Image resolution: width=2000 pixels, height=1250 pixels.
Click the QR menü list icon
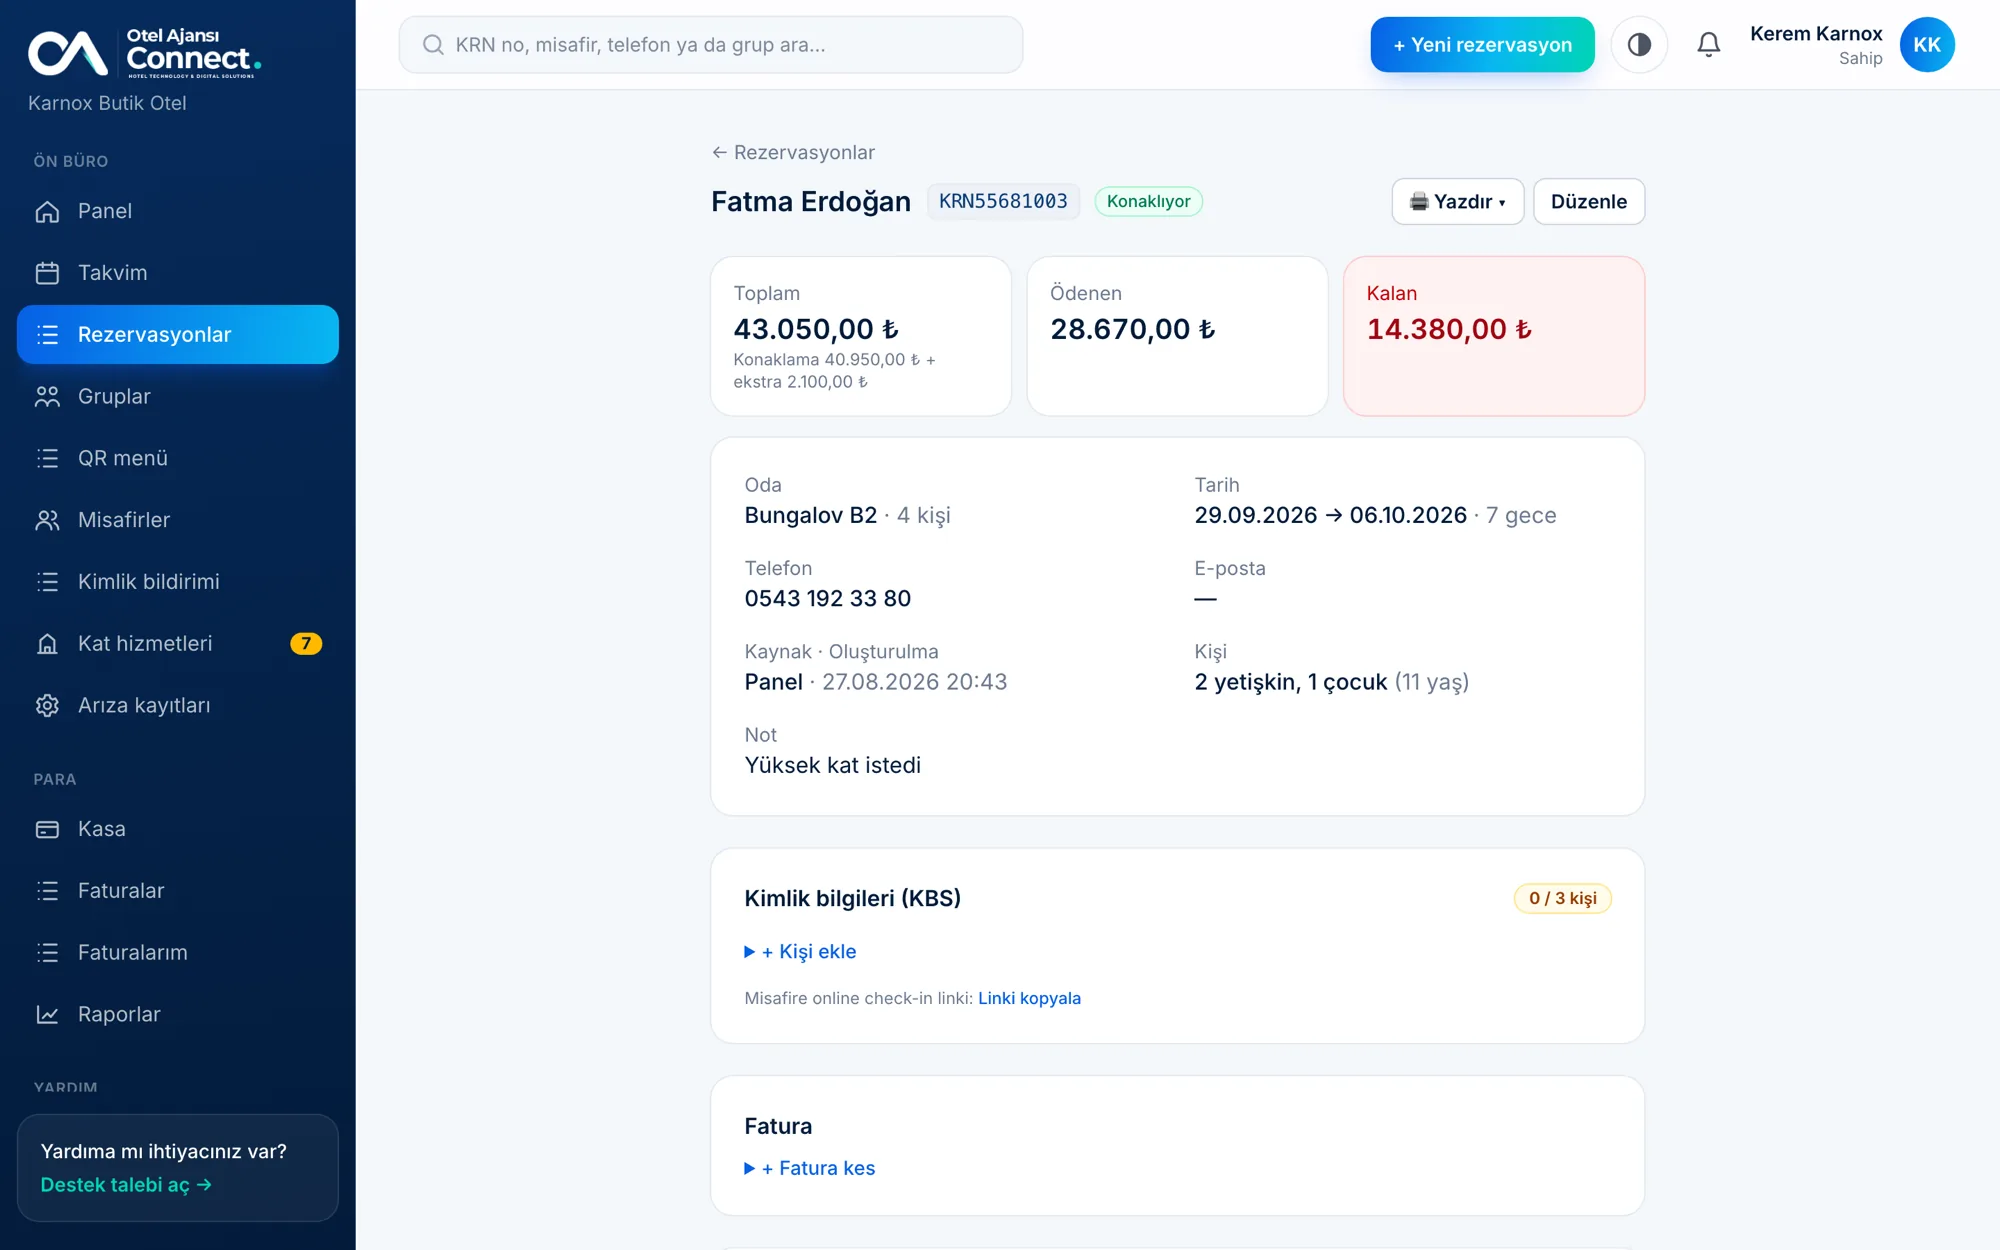click(47, 458)
